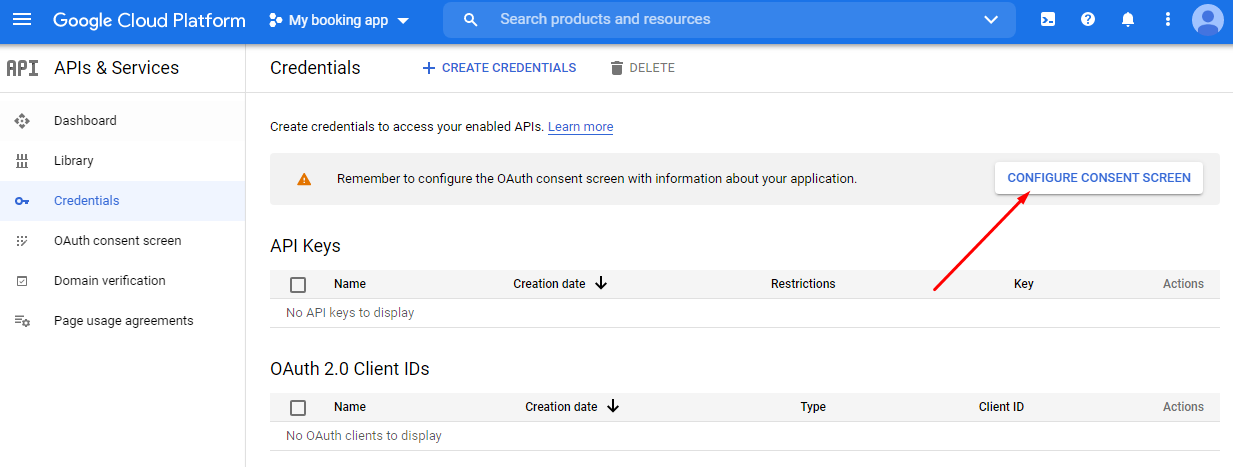This screenshot has width=1233, height=467.
Task: Sort API Keys by Name column
Action: click(350, 284)
